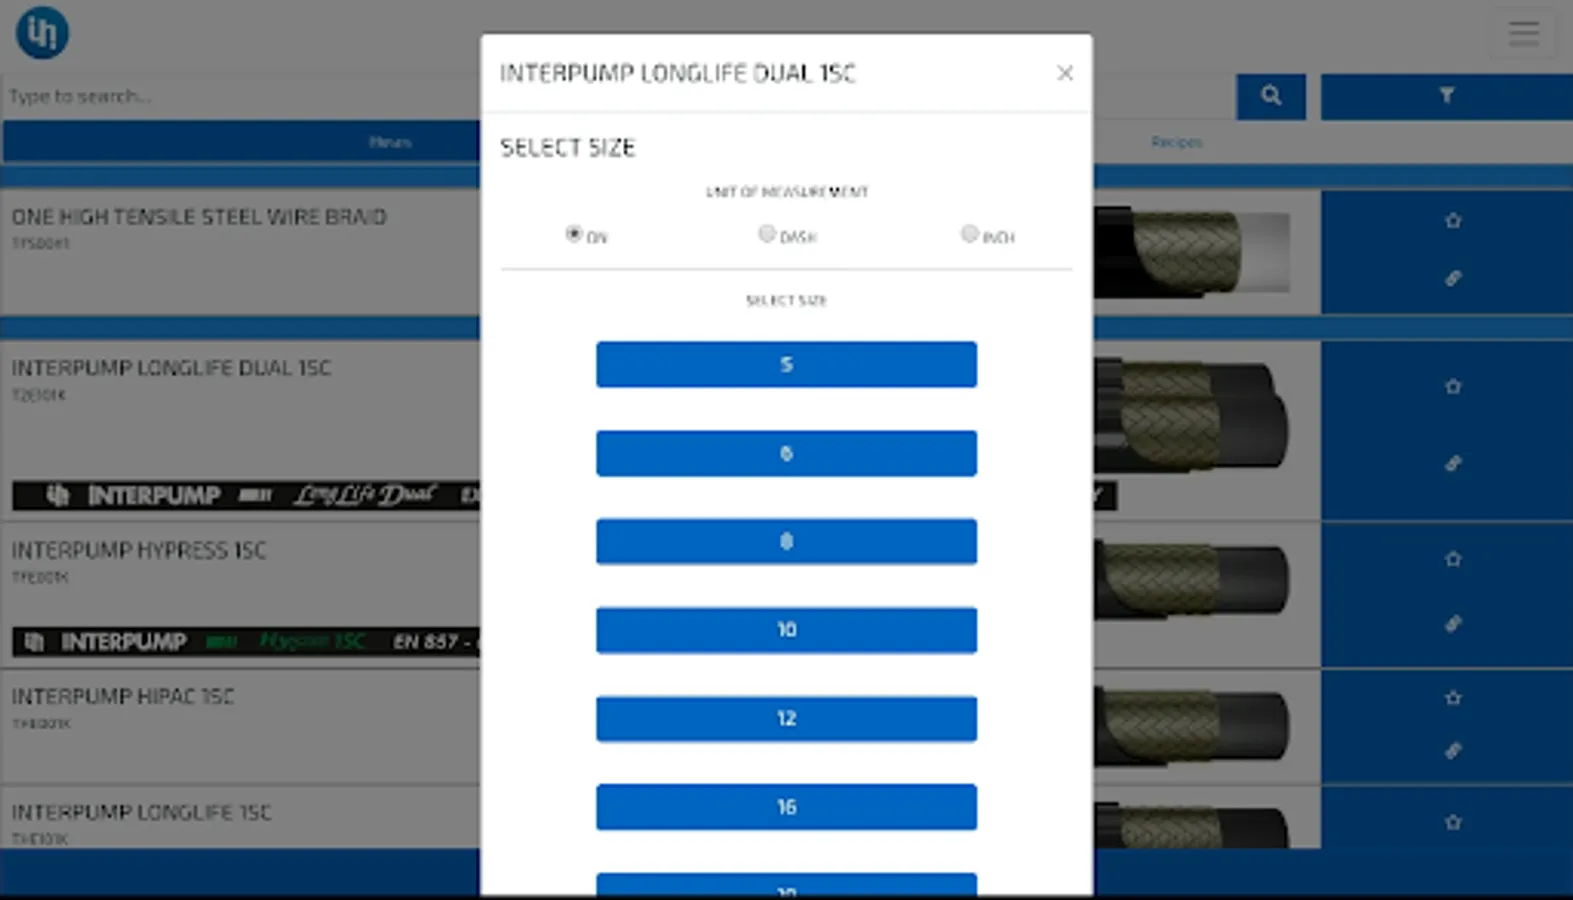The height and width of the screenshot is (900, 1573).
Task: Pencil icon for One High Tensile Steel Wire Braid
Action: (1453, 278)
